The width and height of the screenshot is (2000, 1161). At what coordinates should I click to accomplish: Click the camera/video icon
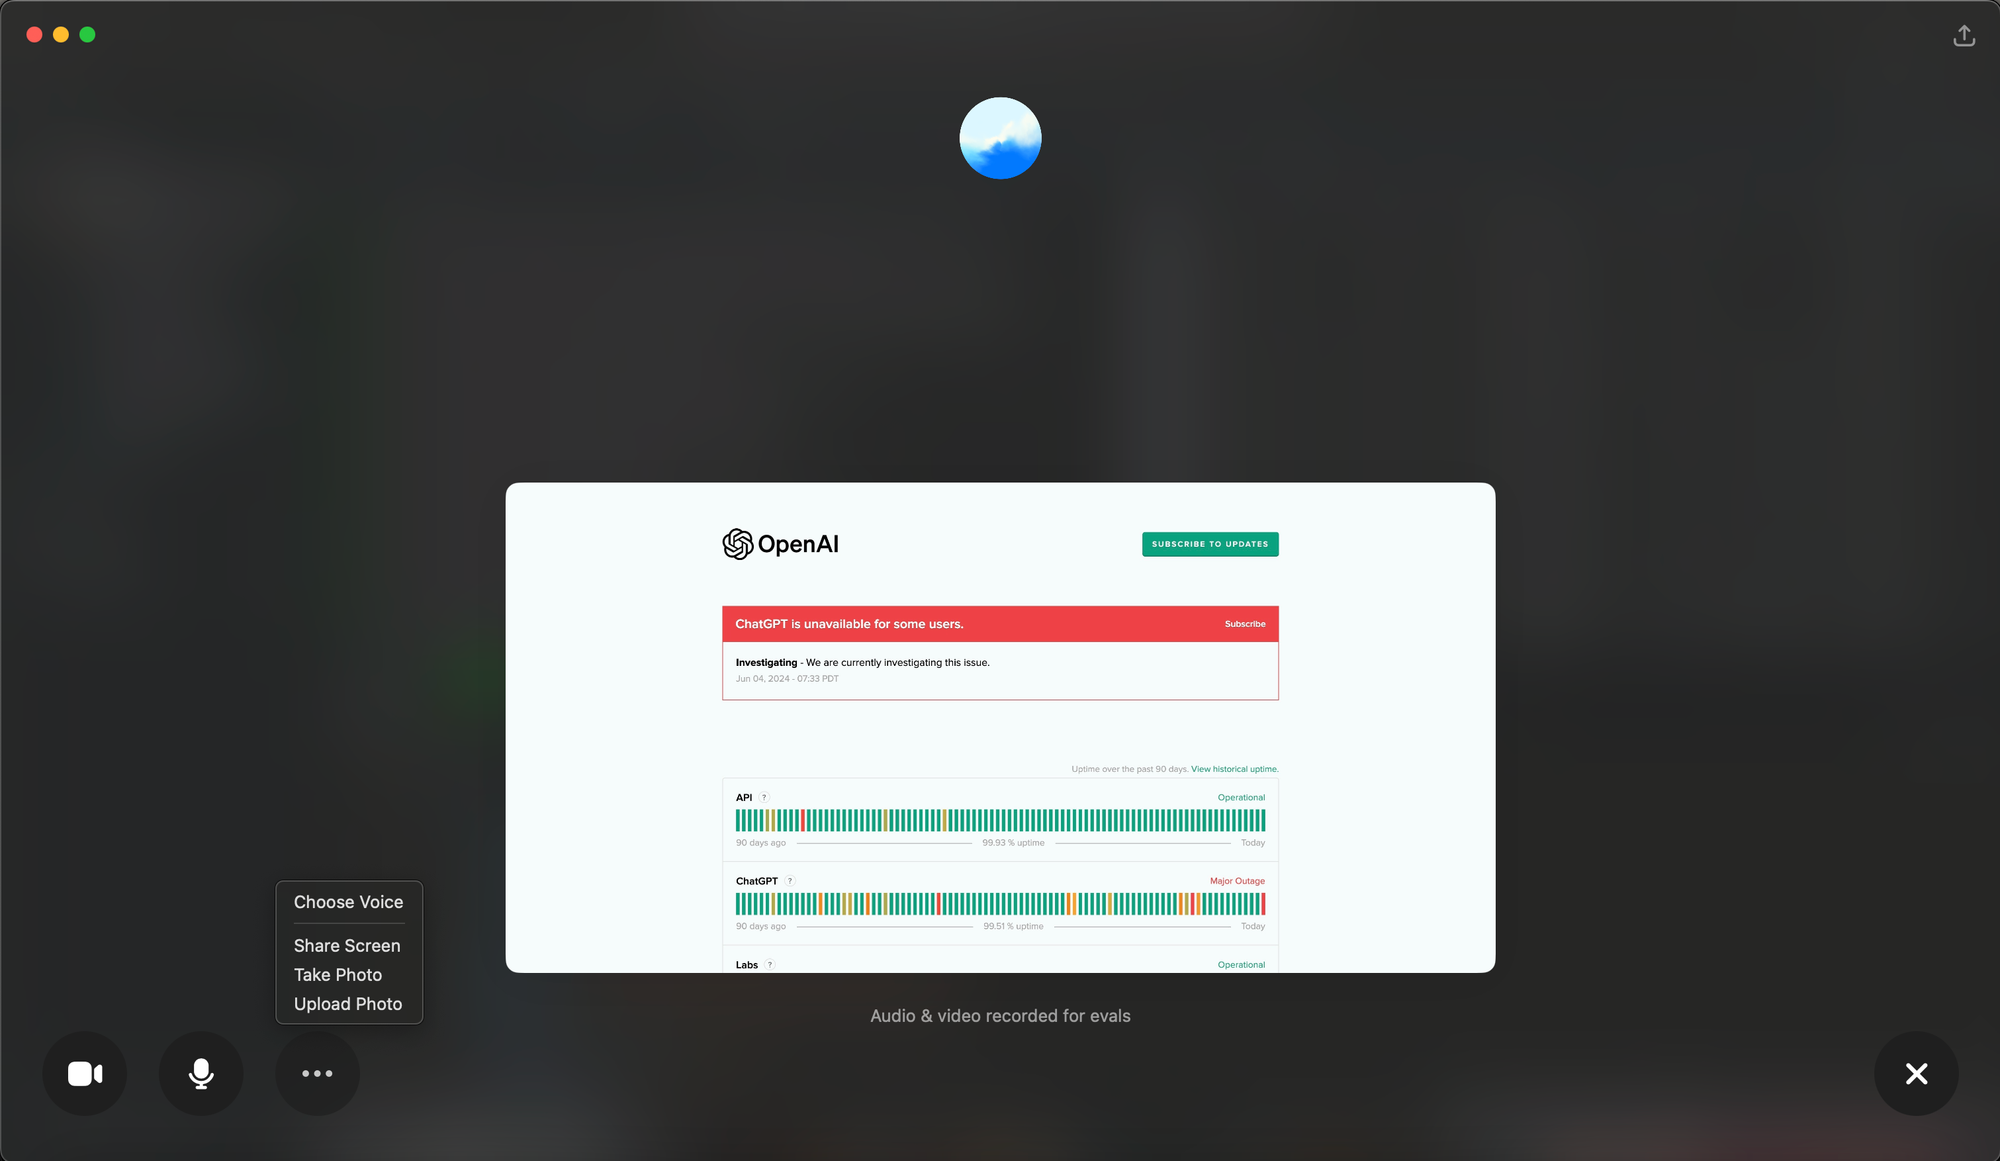(x=87, y=1074)
